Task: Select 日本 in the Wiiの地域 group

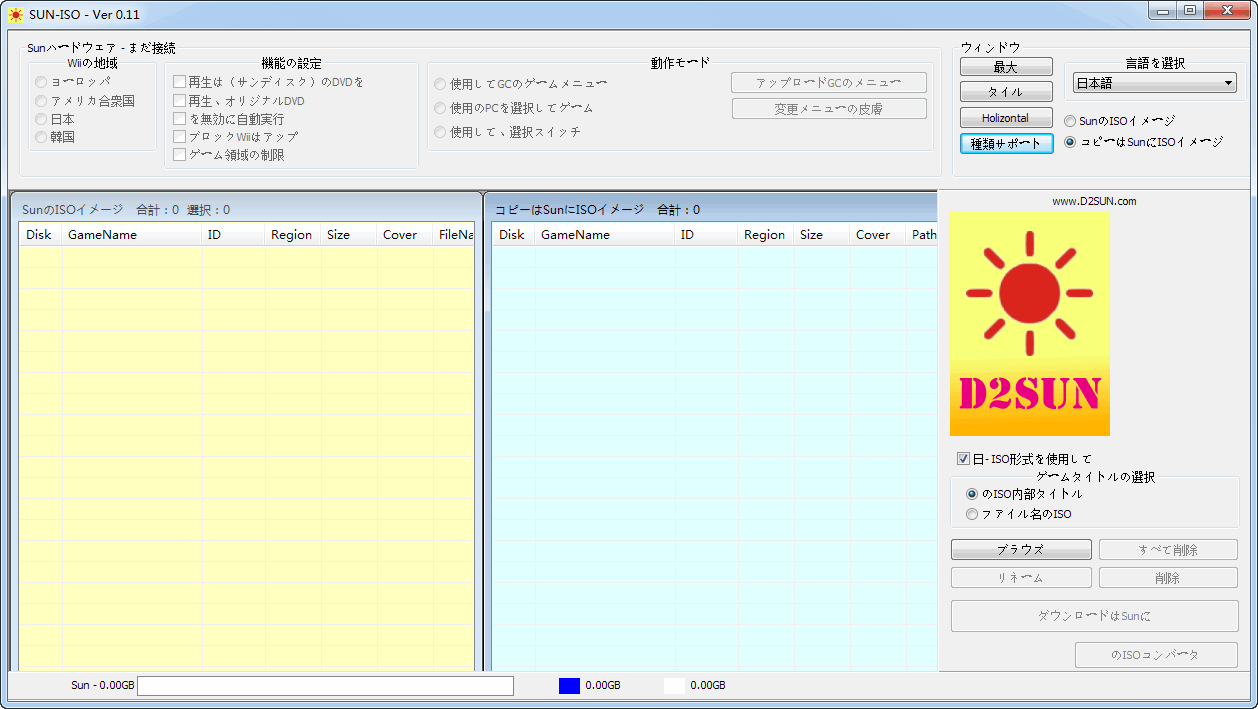Action: pyautogui.click(x=41, y=119)
